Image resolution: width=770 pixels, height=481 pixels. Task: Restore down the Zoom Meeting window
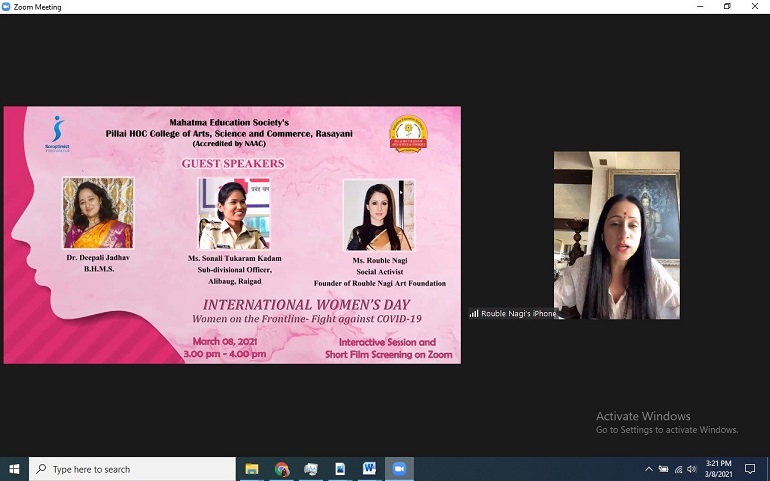727,6
